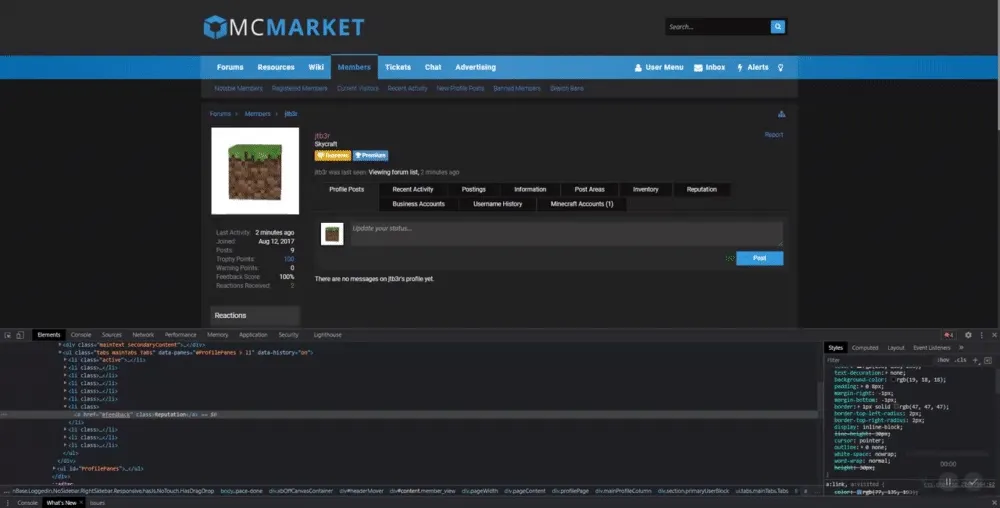Open Advertising in main navigation
Image resolution: width=1000 pixels, height=508 pixels.
pos(475,68)
